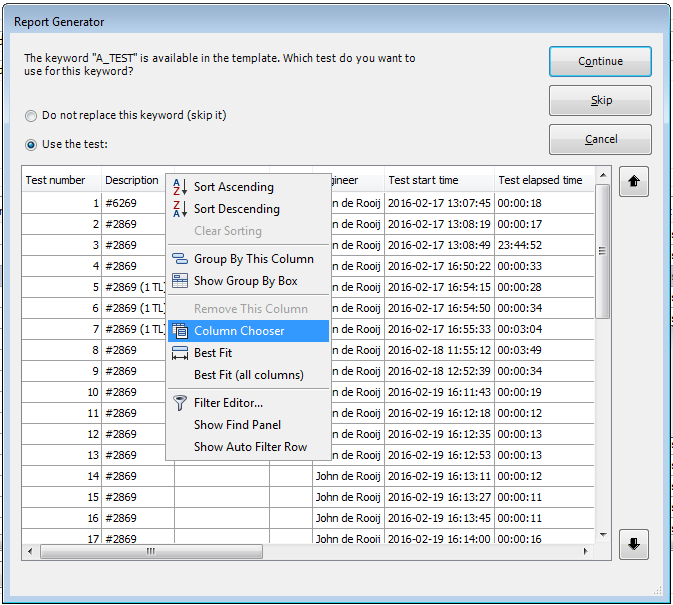
Task: Select description cell '#6269' in row 1
Action: point(133,203)
